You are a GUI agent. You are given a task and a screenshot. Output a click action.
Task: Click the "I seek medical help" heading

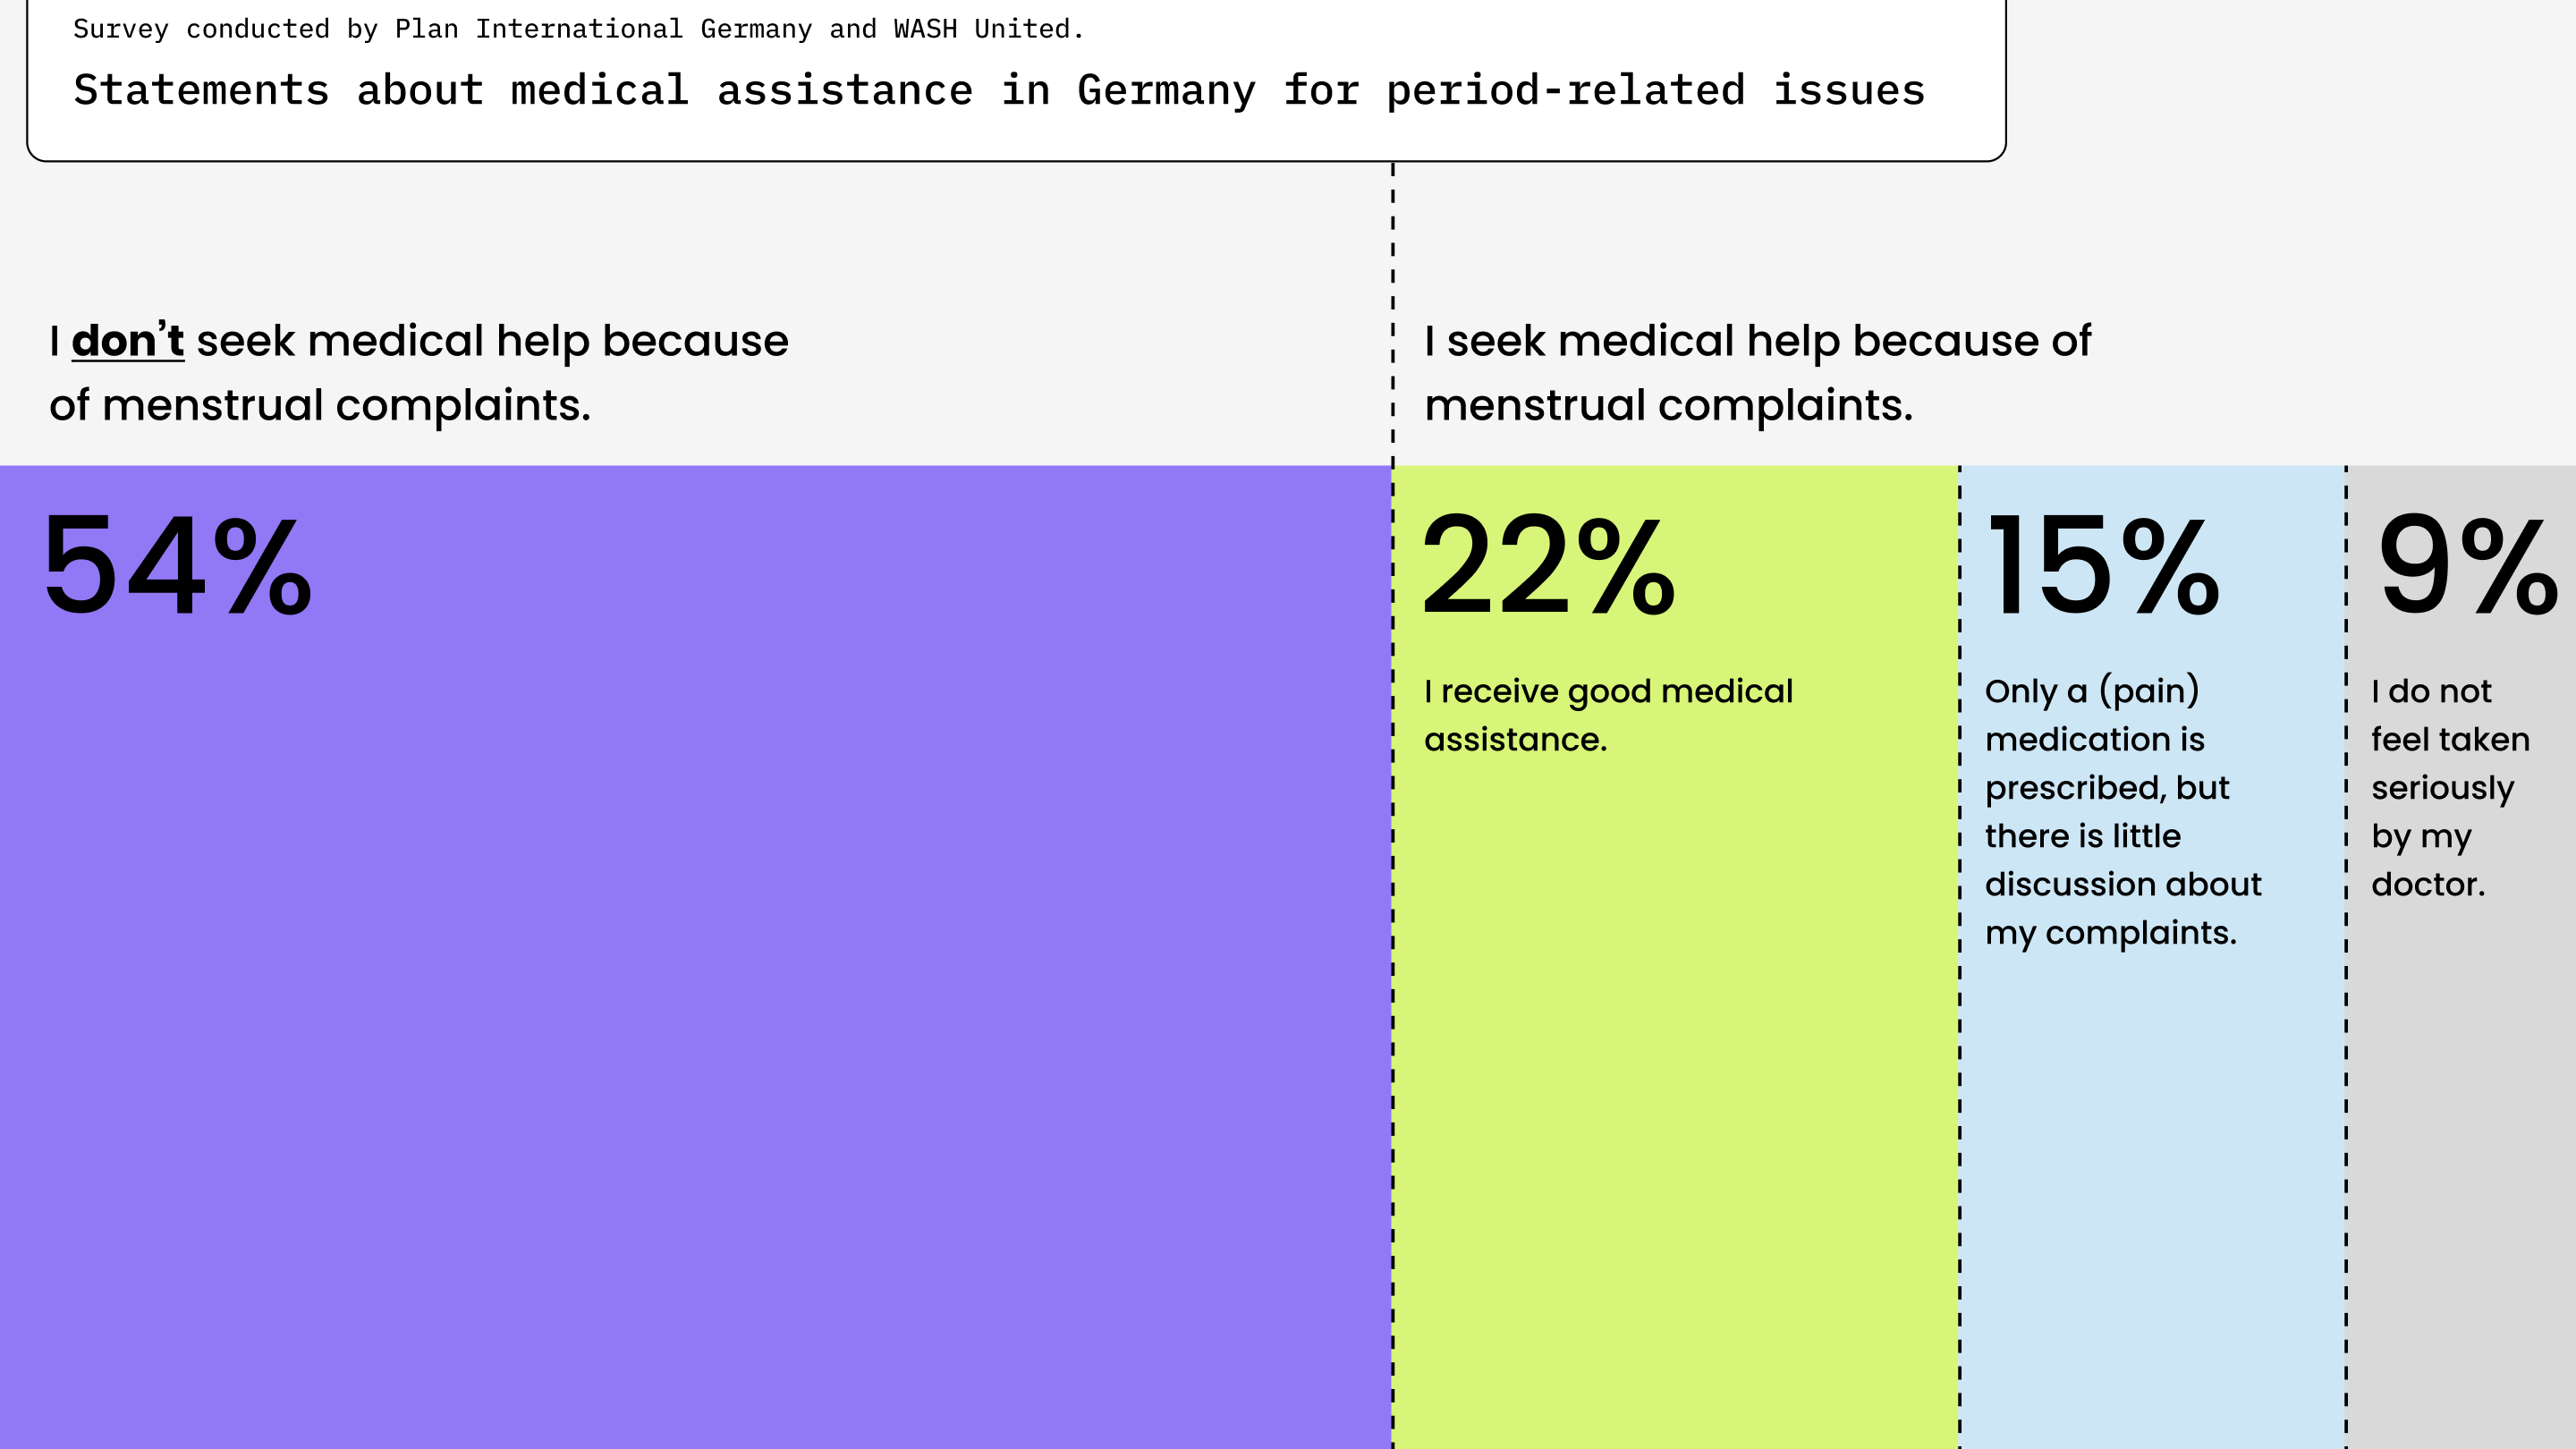(x=1757, y=341)
